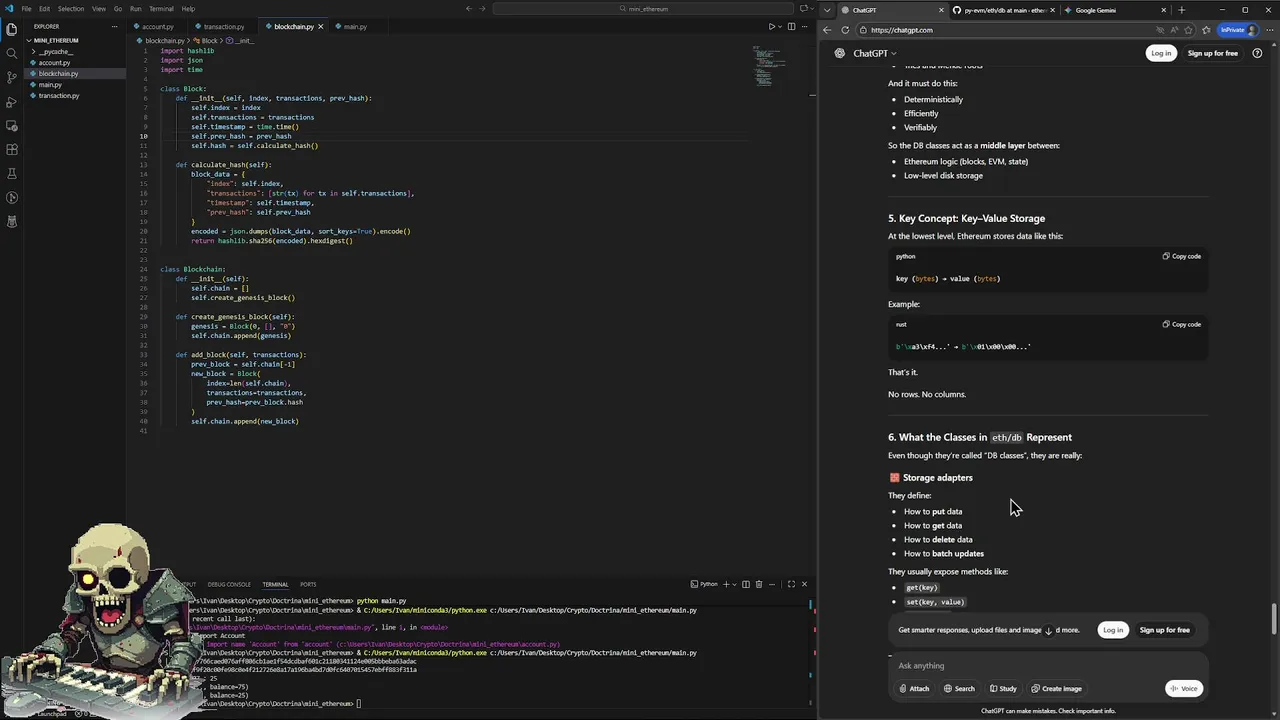The height and width of the screenshot is (720, 1280).
Task: Open the Help menu
Action: click(x=188, y=9)
